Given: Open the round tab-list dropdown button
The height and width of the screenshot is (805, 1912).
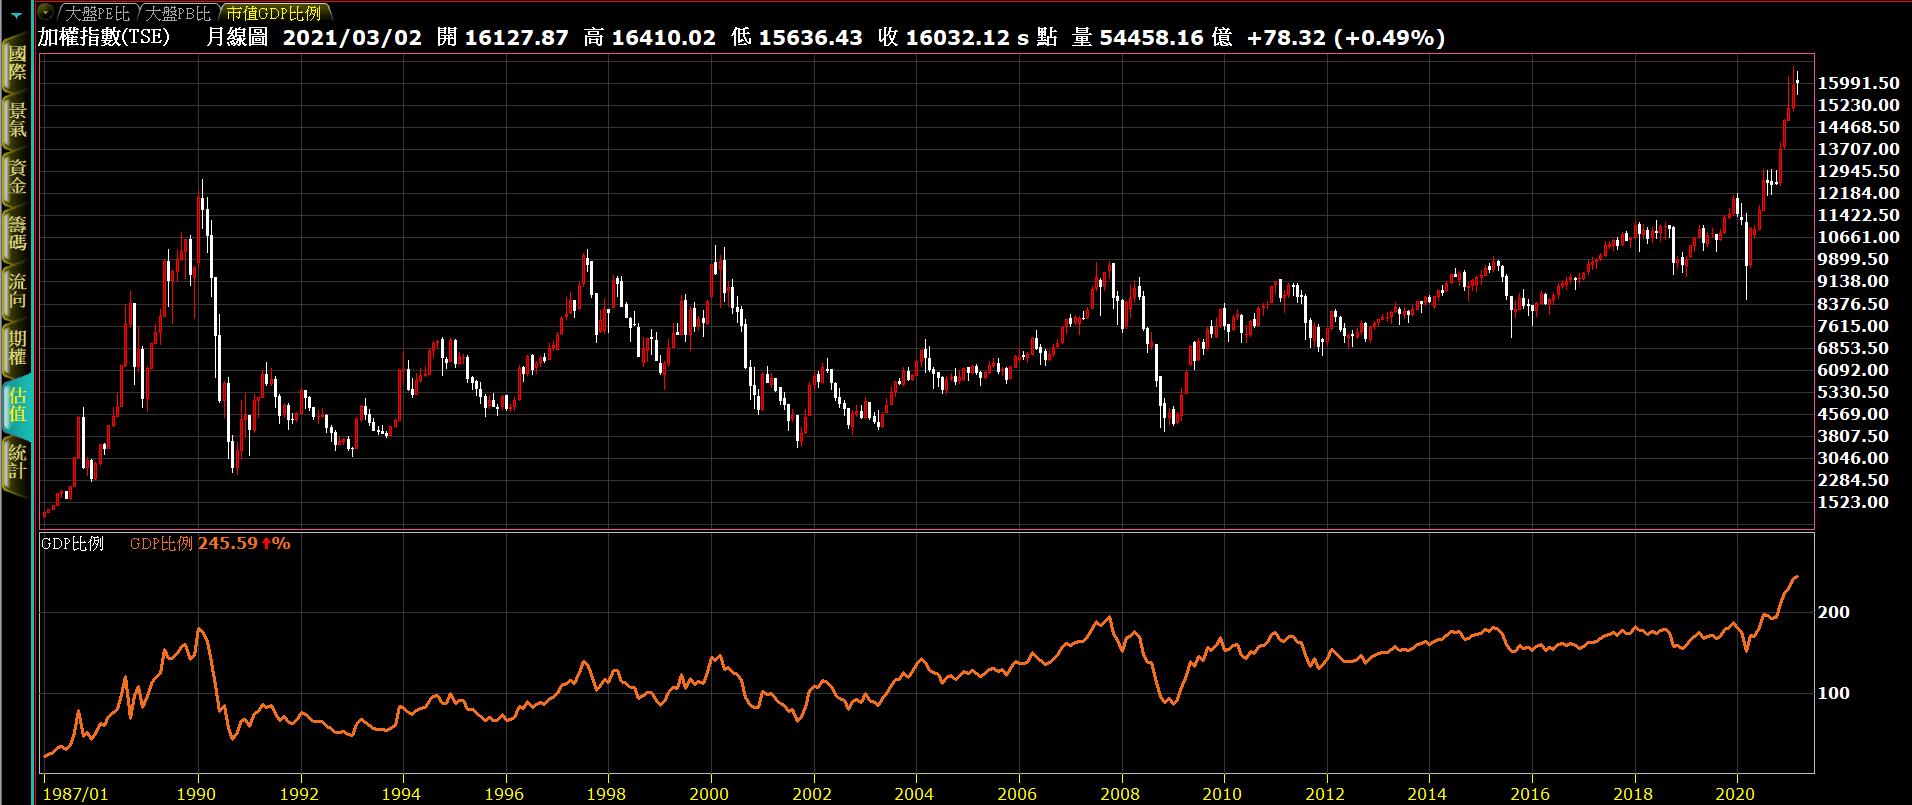Looking at the screenshot, I should coord(45,13).
